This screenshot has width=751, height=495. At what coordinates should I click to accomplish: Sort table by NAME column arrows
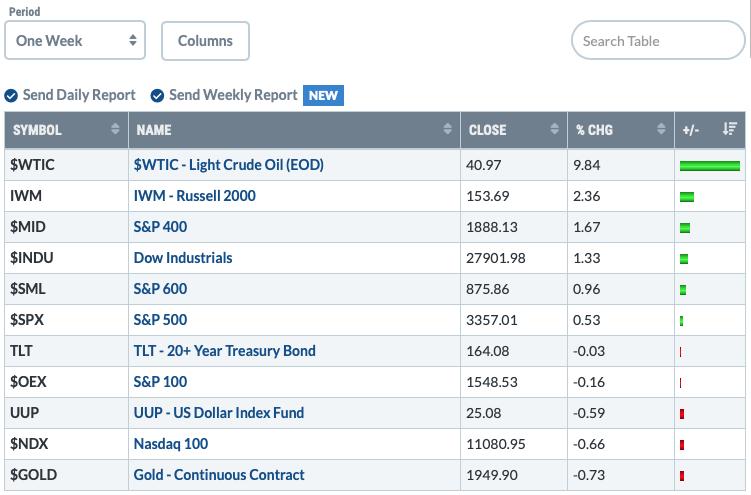[447, 128]
